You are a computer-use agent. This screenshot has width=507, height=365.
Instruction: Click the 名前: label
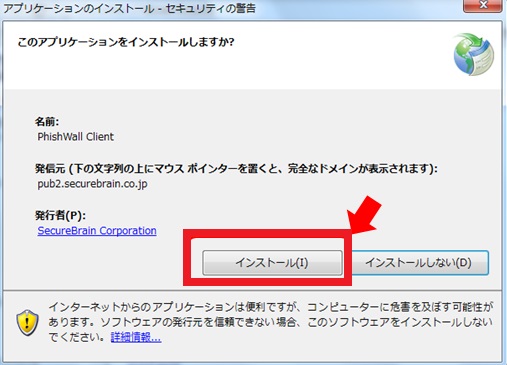(47, 121)
